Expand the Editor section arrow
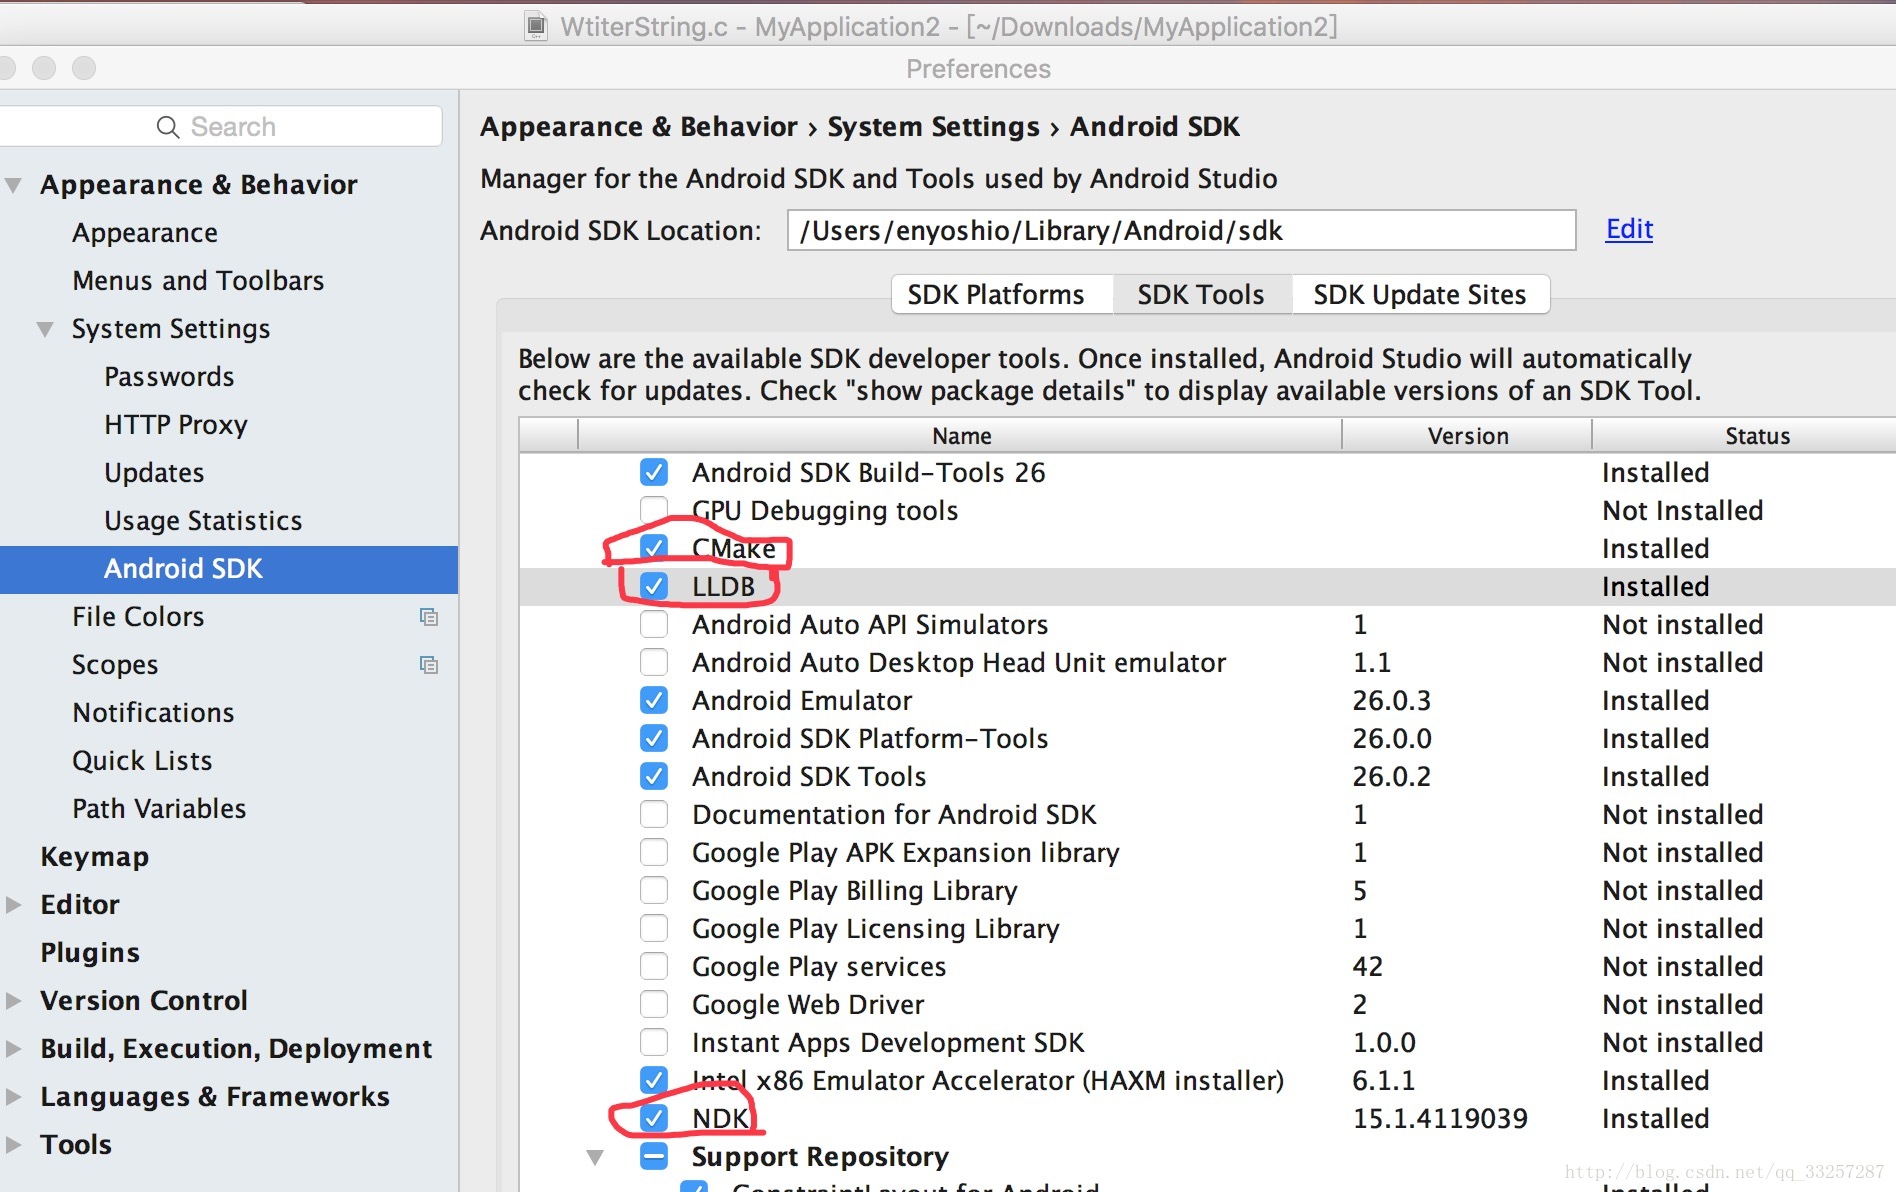The image size is (1896, 1192). pyautogui.click(x=13, y=905)
